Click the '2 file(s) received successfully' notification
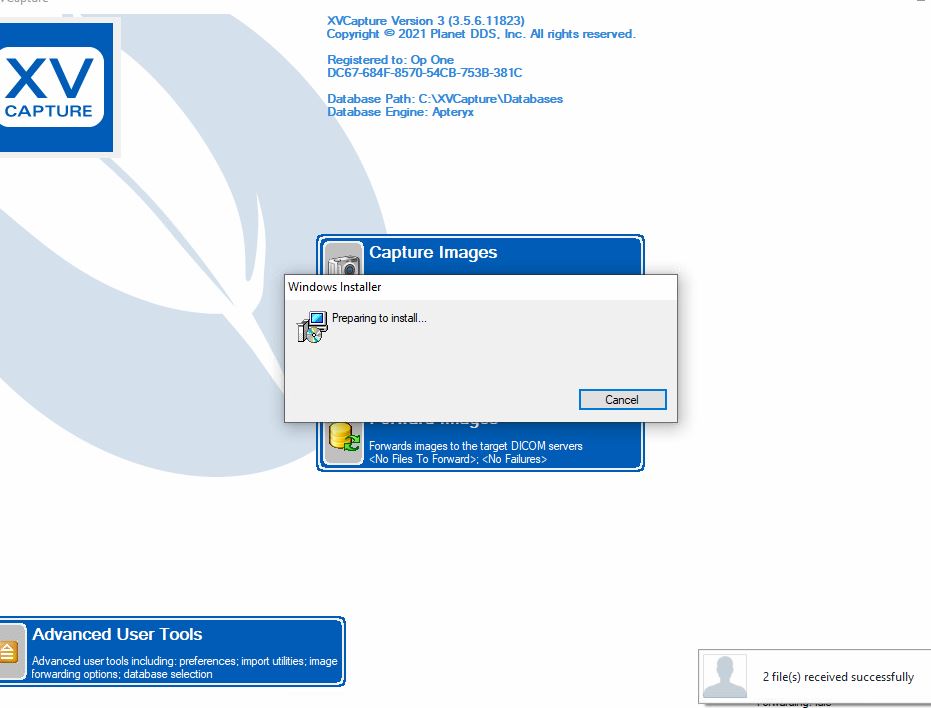931x708 pixels. pos(815,677)
